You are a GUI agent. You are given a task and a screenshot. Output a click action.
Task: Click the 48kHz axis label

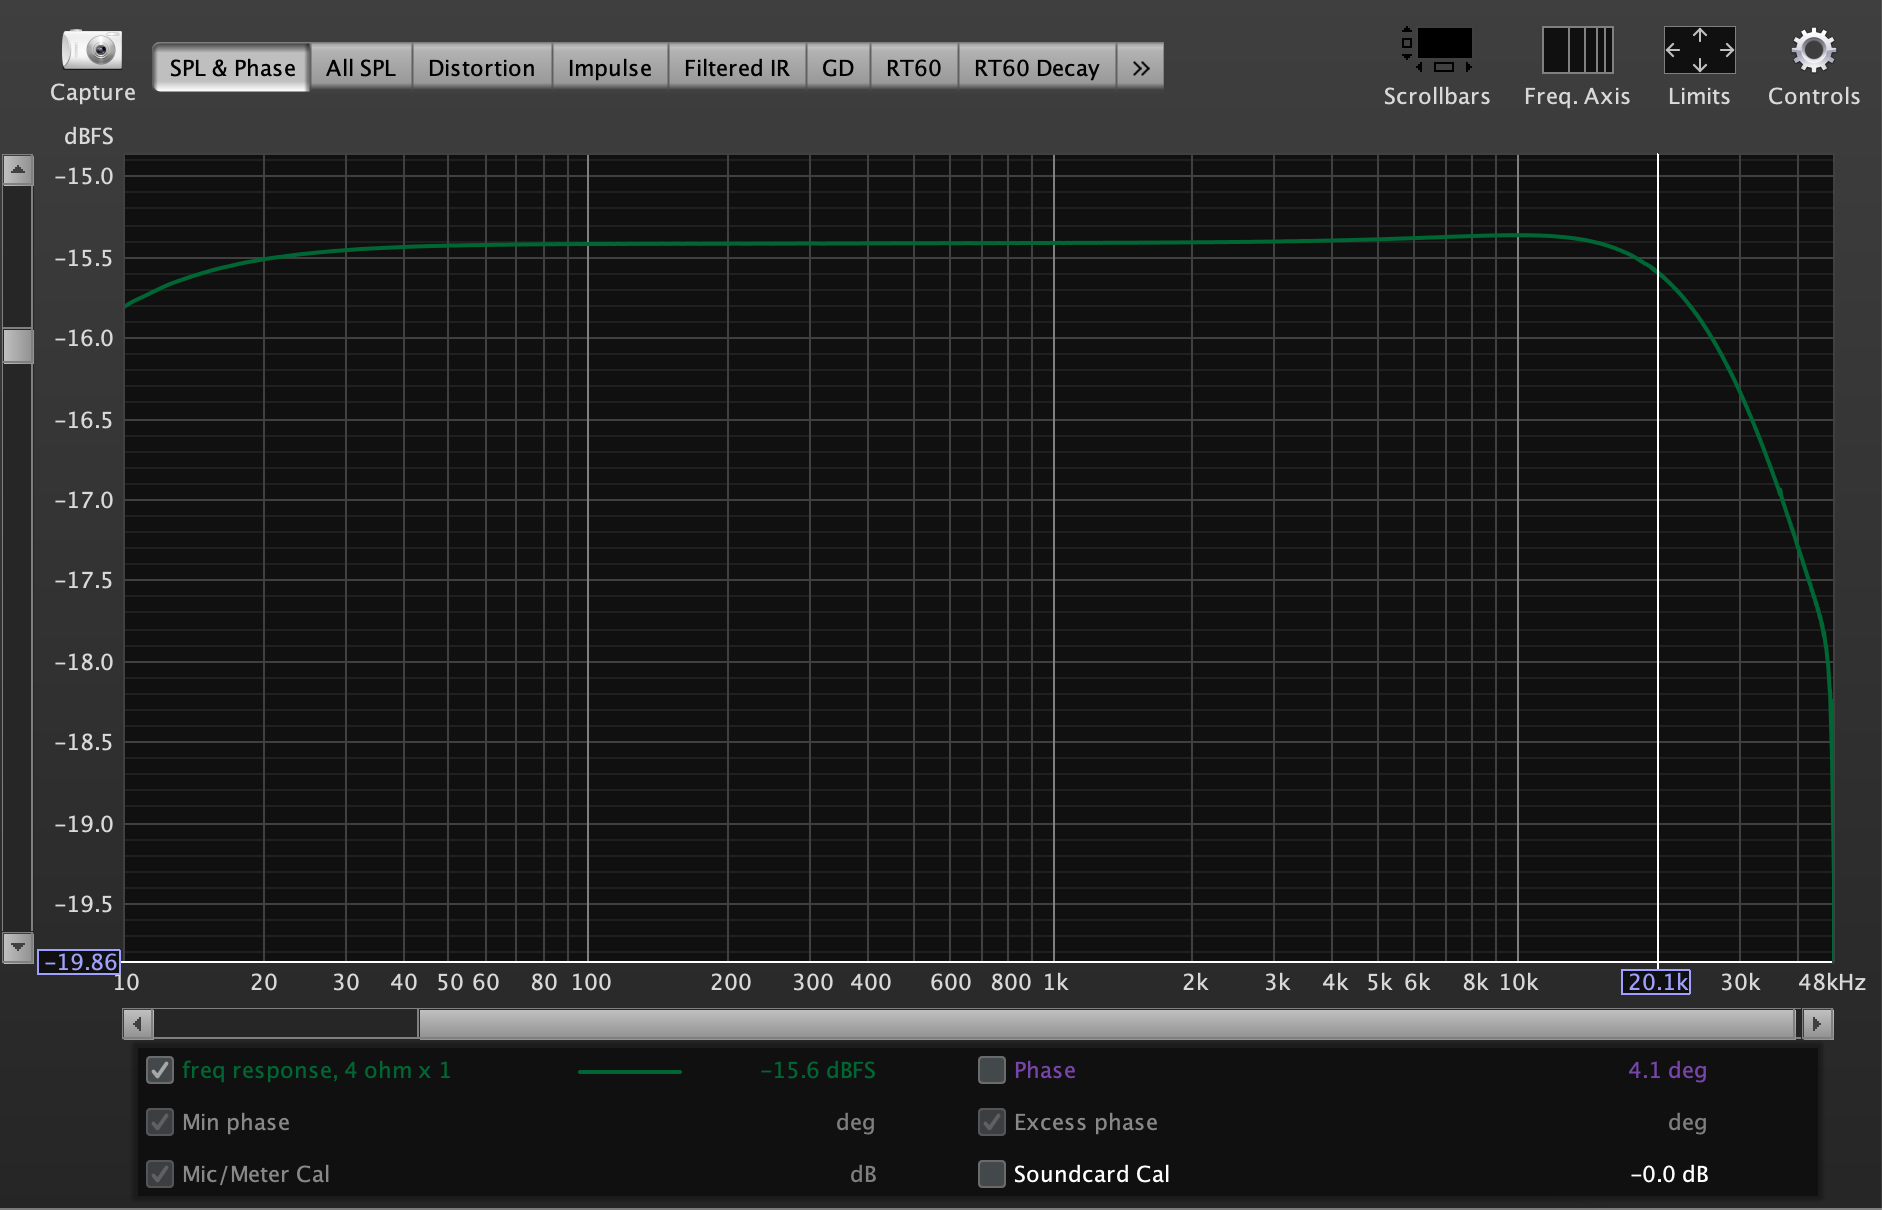point(1832,982)
